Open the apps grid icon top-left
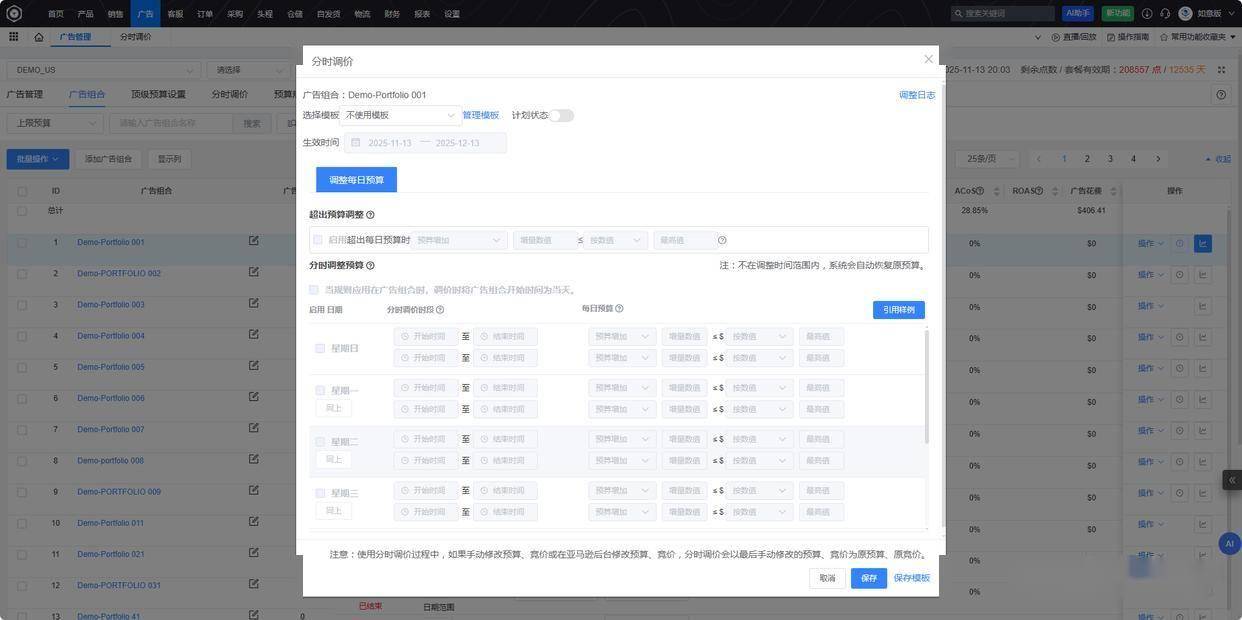This screenshot has width=1242, height=620. tap(14, 37)
